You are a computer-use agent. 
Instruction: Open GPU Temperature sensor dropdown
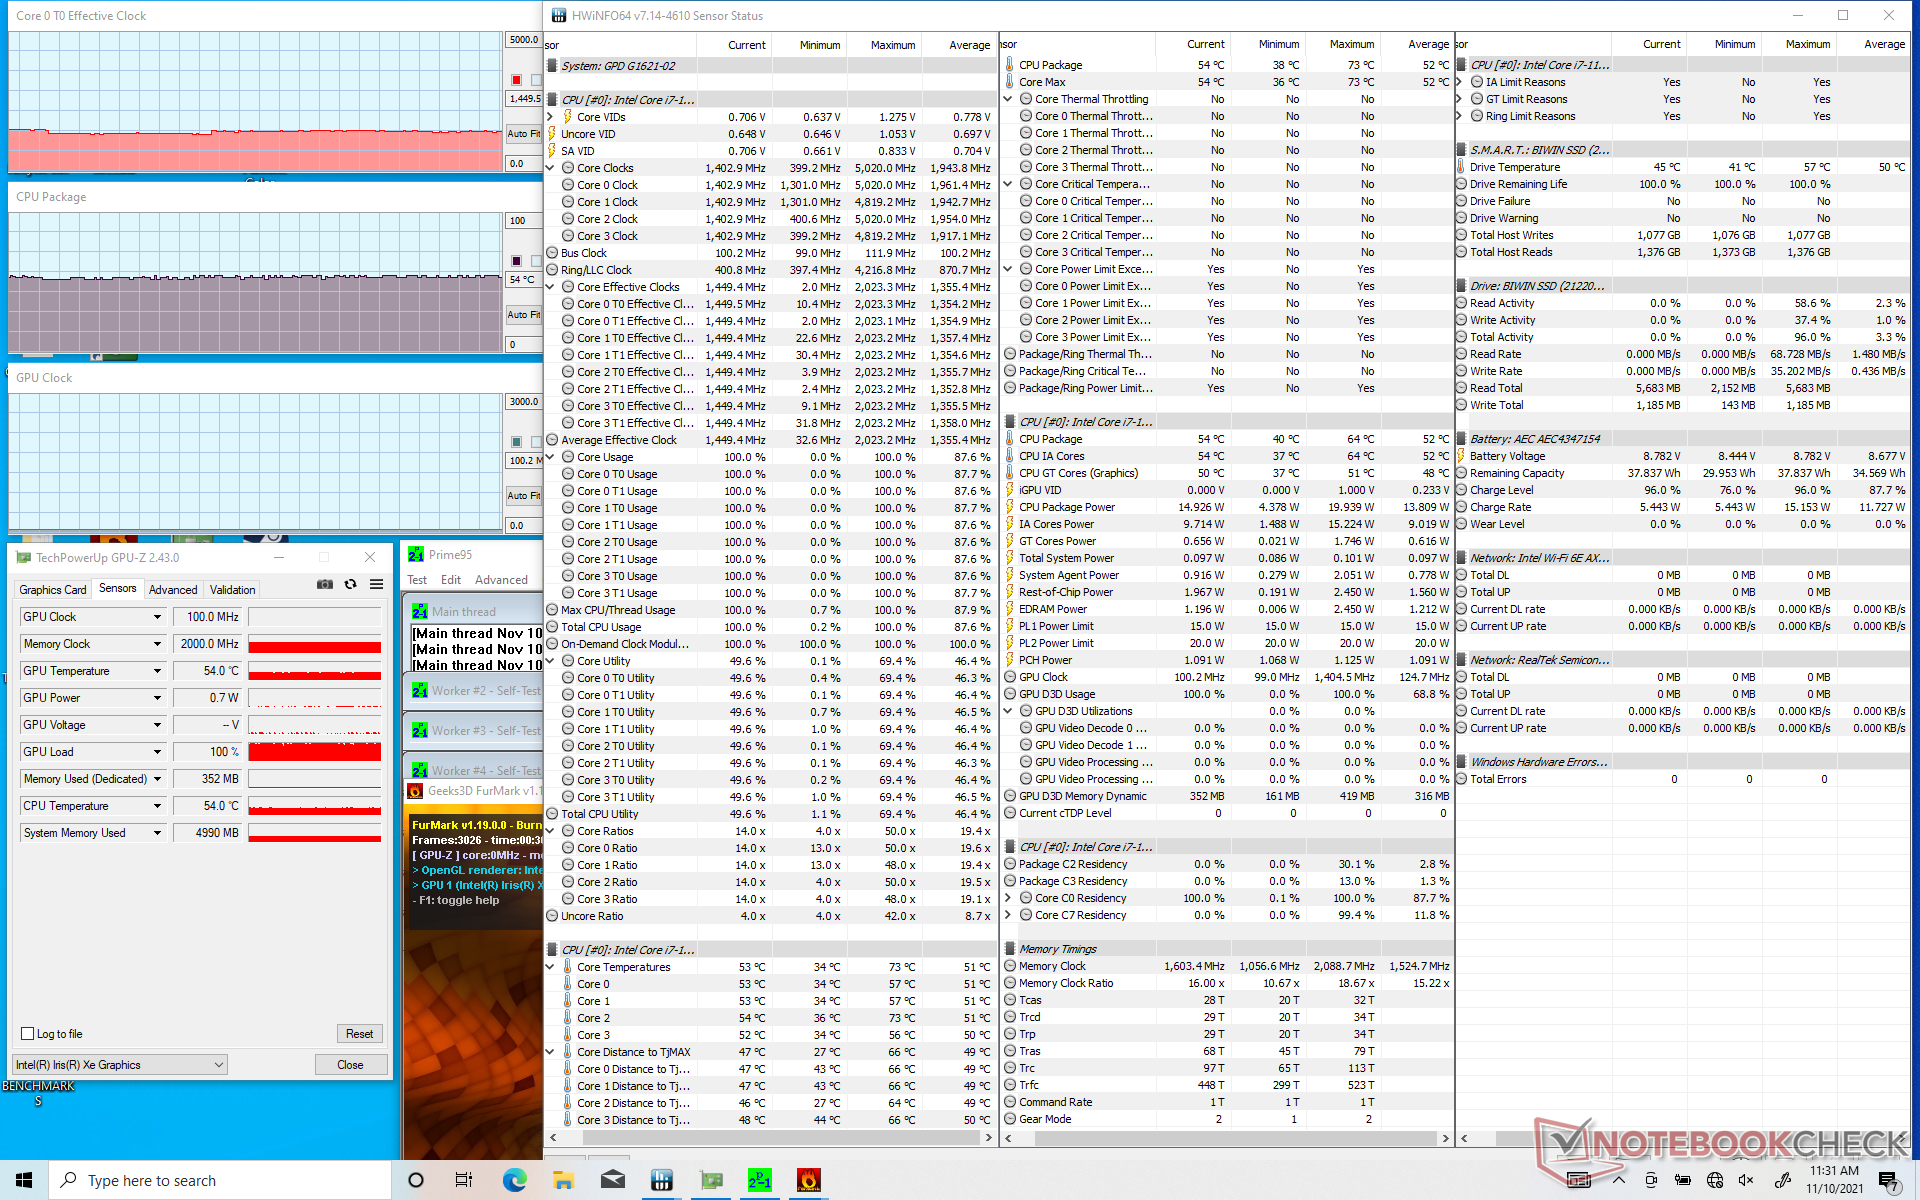pos(157,671)
